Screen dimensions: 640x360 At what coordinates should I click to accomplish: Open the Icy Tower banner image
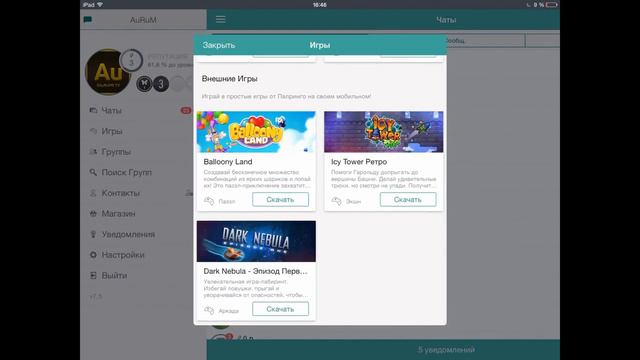384,132
